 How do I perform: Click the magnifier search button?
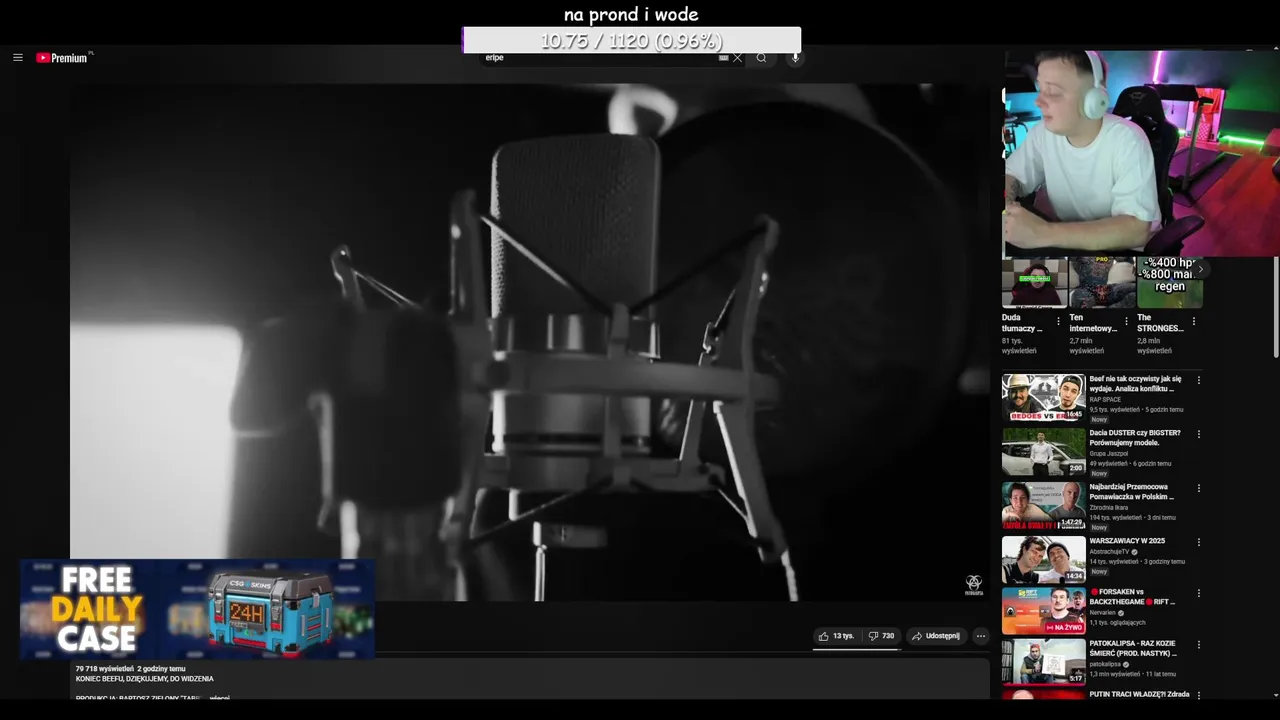761,58
